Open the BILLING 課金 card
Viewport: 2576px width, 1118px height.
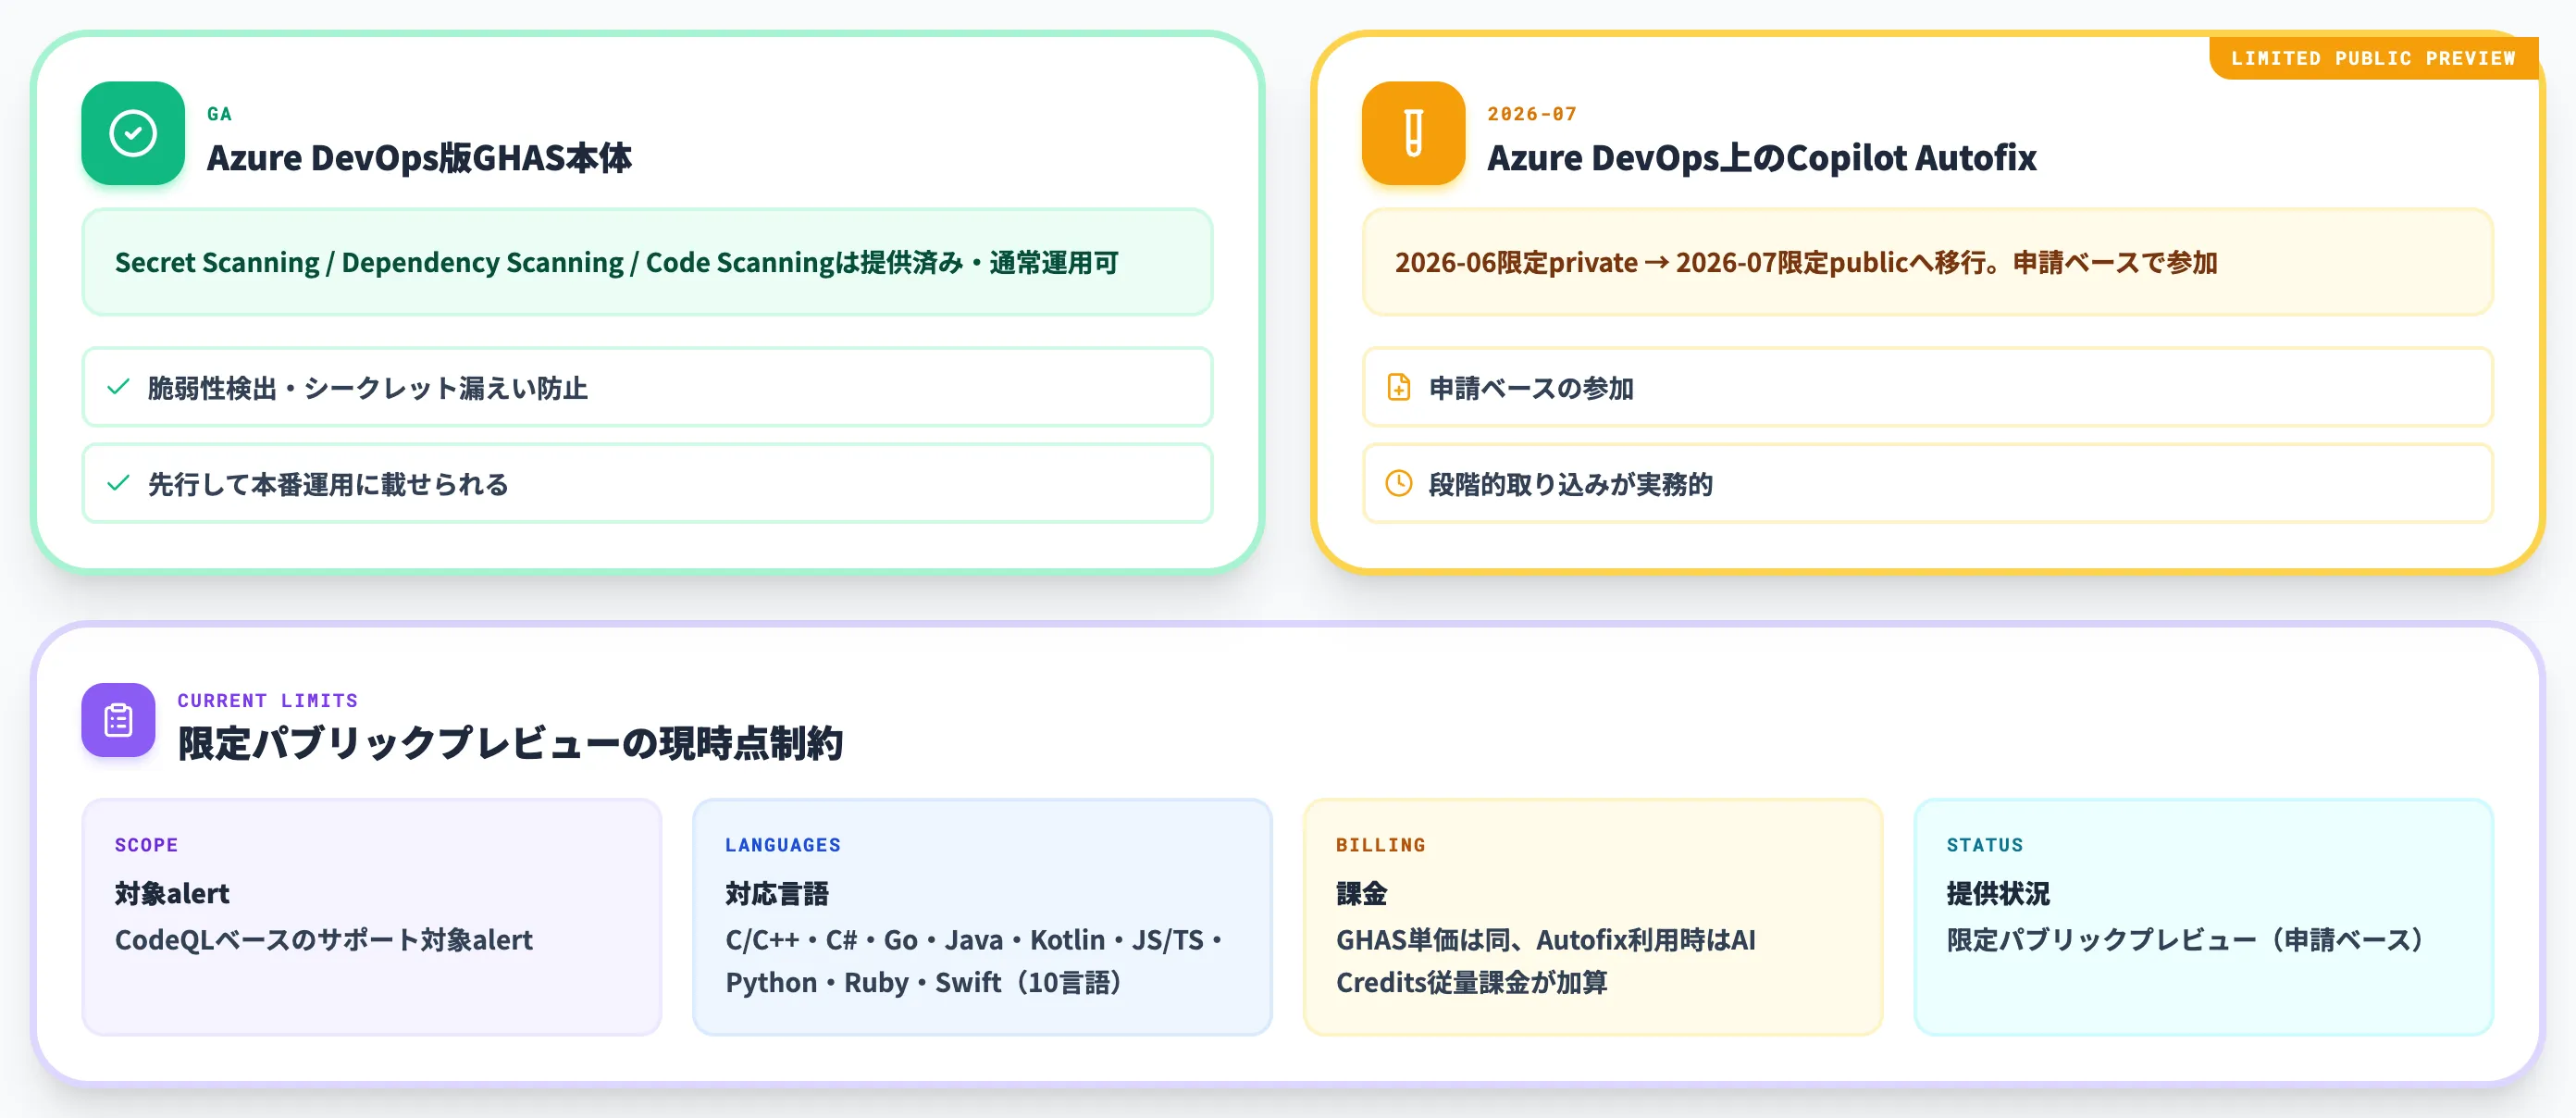1593,917
